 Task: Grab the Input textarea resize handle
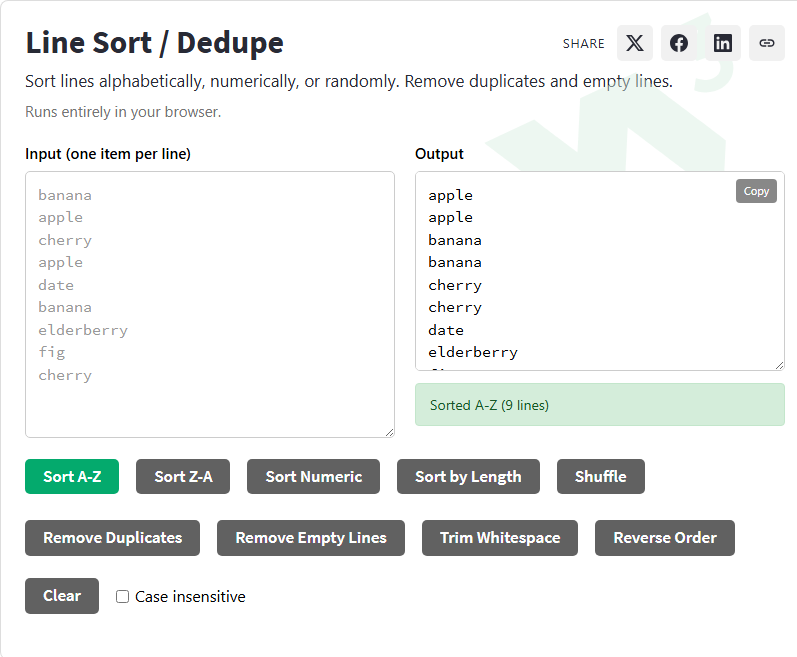click(389, 432)
